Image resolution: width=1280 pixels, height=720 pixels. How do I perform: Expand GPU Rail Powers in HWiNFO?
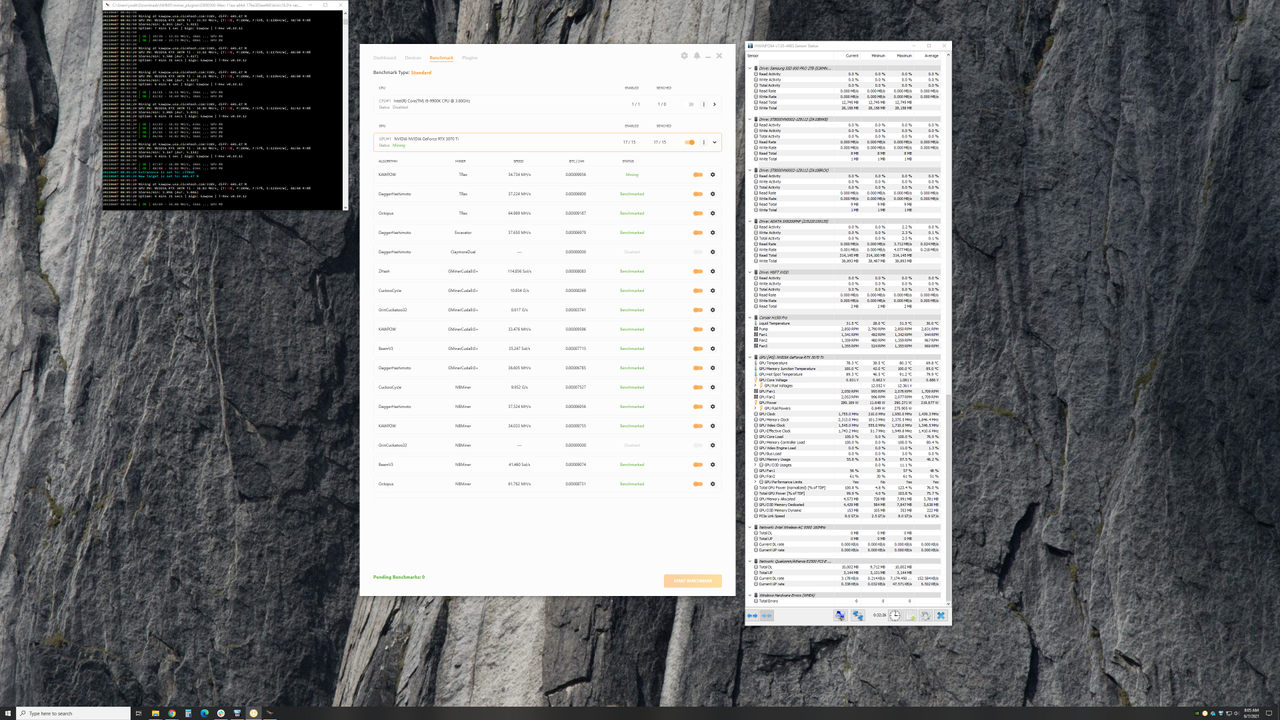tap(756, 408)
